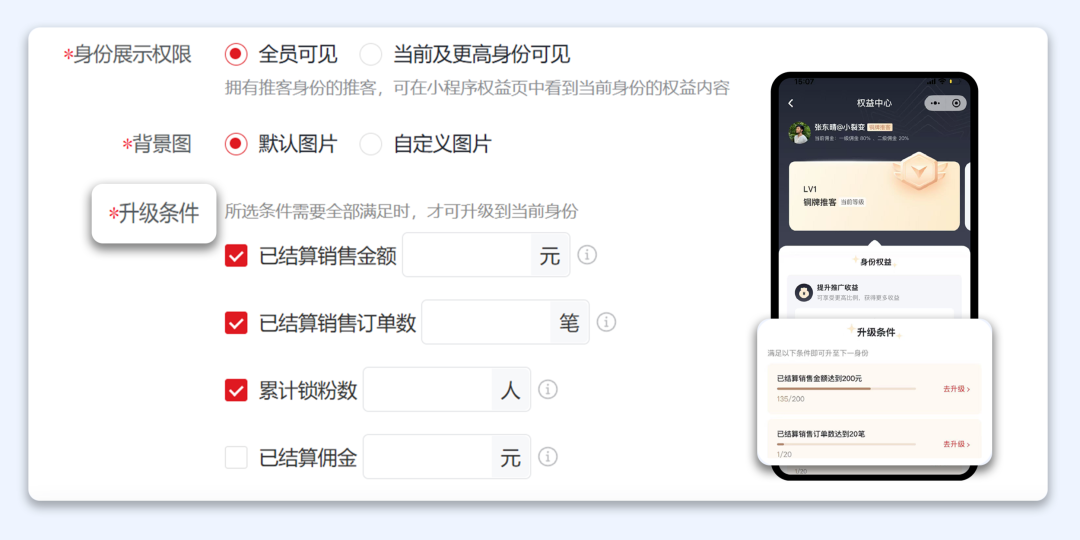
Task: Click 135/200 sales amount progress bar
Action: pyautogui.click(x=847, y=389)
